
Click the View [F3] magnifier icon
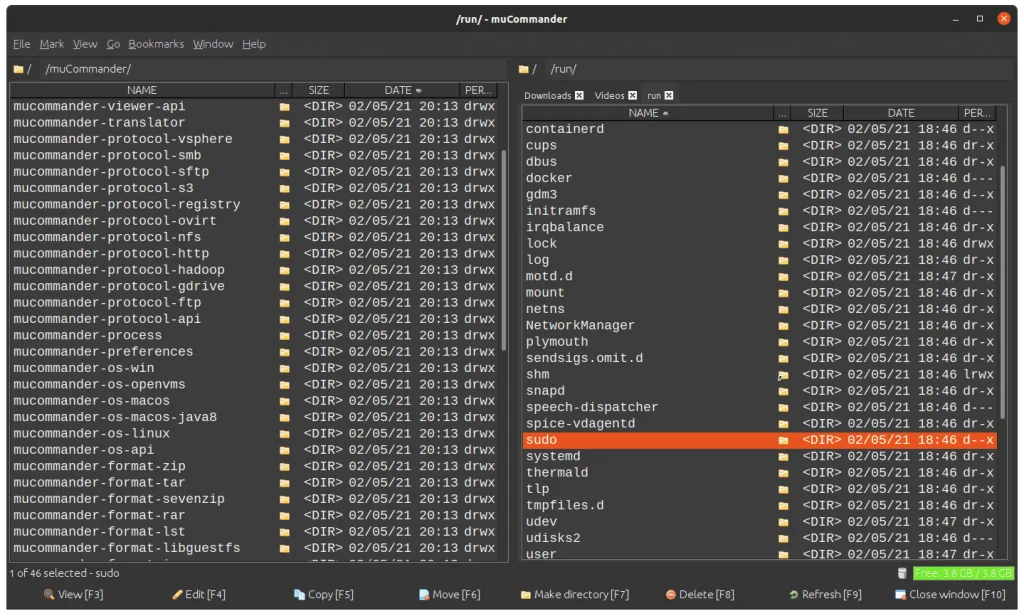coord(48,595)
